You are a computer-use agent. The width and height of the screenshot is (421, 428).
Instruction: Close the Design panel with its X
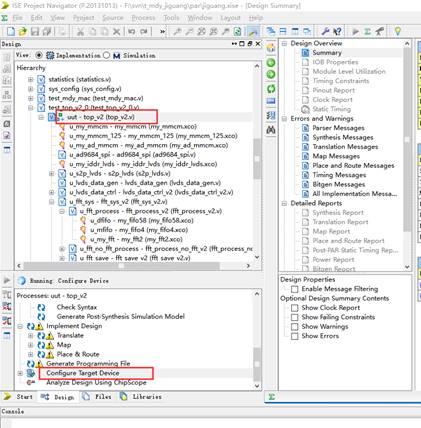(258, 44)
